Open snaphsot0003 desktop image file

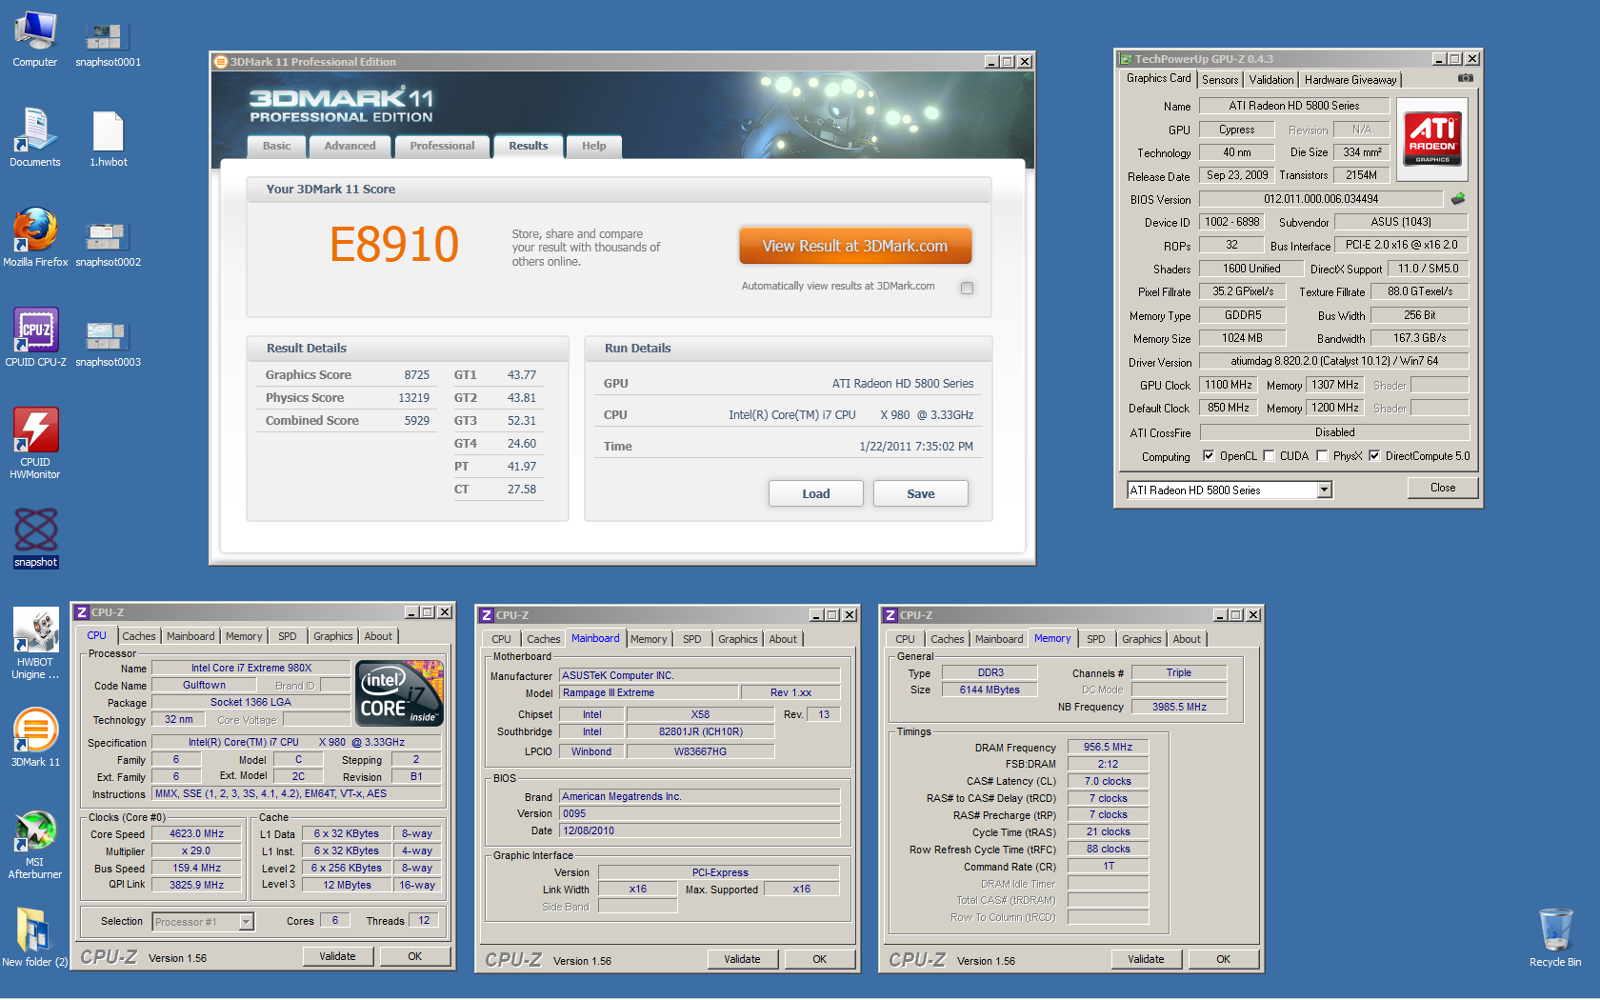click(107, 343)
